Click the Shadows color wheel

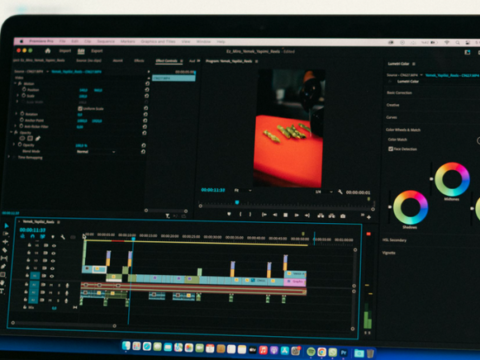(410, 207)
